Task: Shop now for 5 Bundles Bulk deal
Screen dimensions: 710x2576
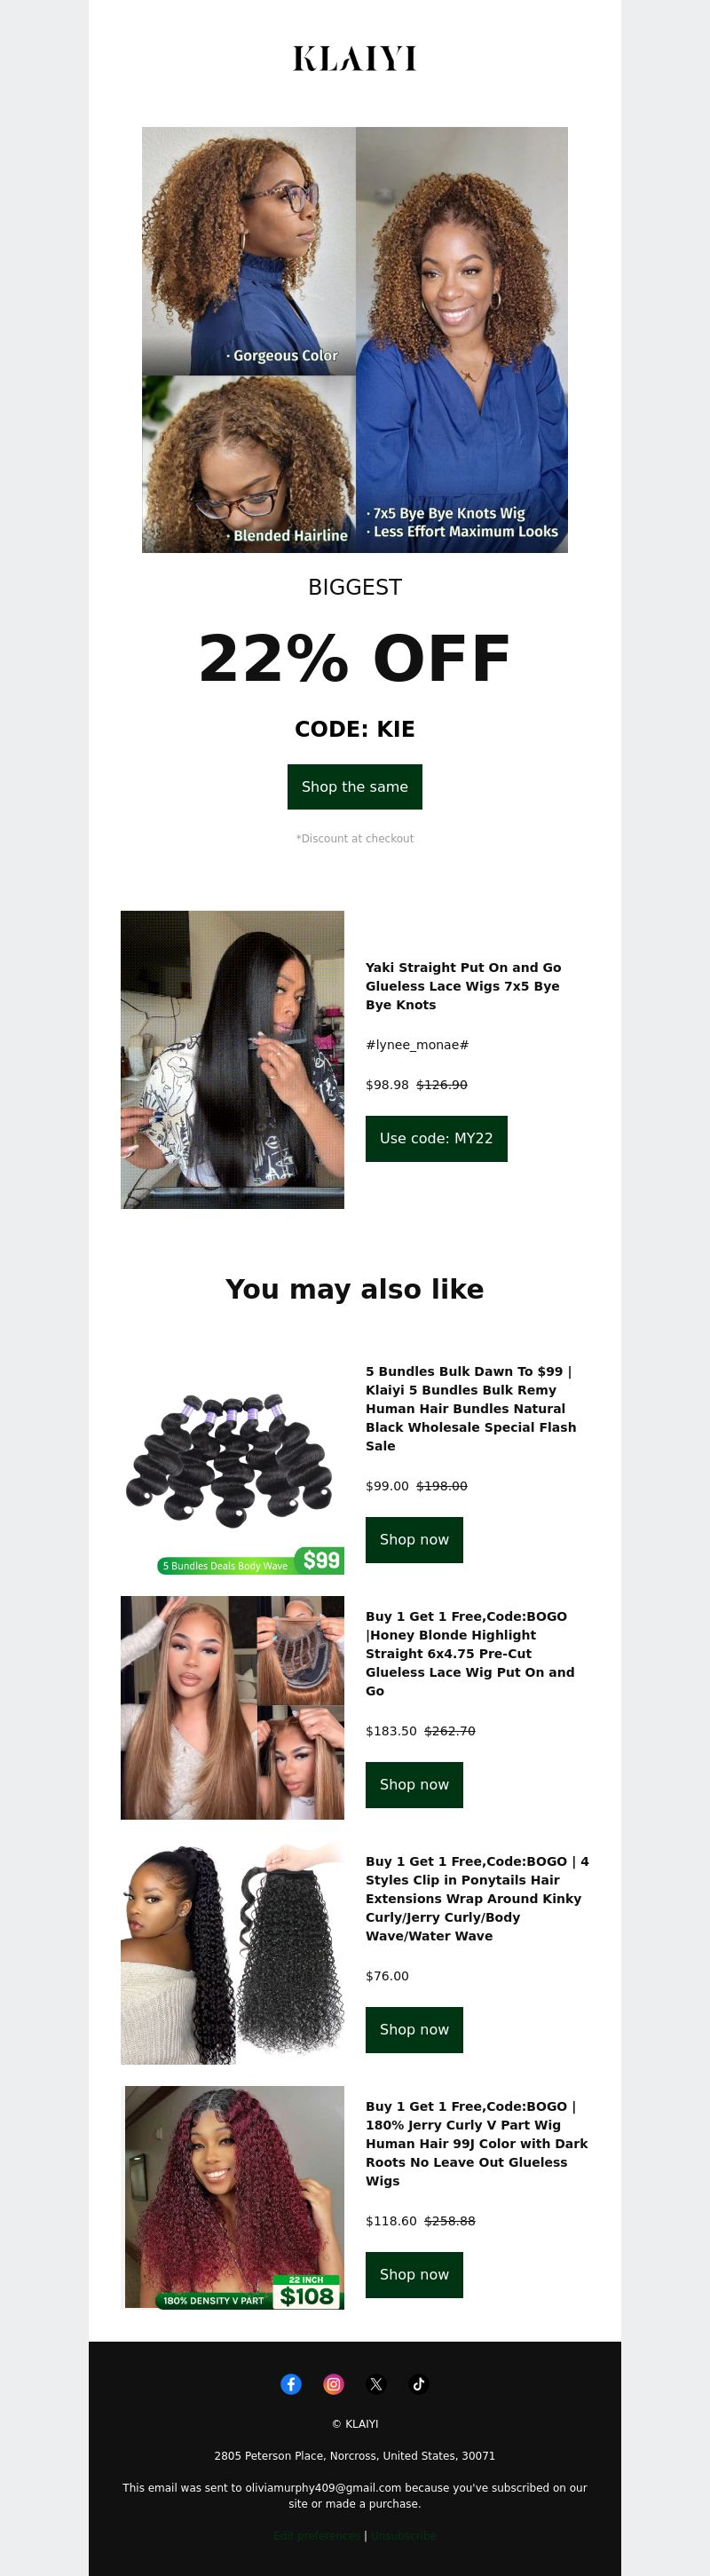Action: (414, 1539)
